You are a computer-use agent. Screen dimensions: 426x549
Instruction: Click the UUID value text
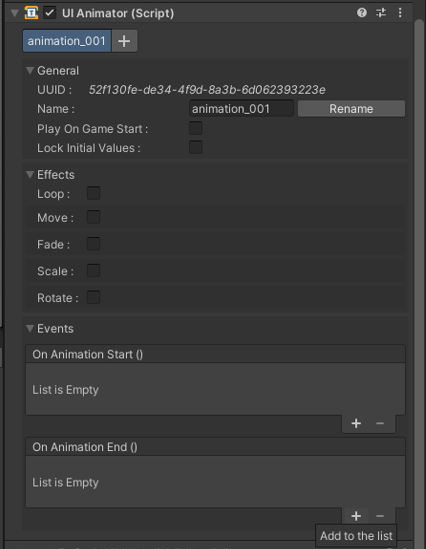(207, 90)
